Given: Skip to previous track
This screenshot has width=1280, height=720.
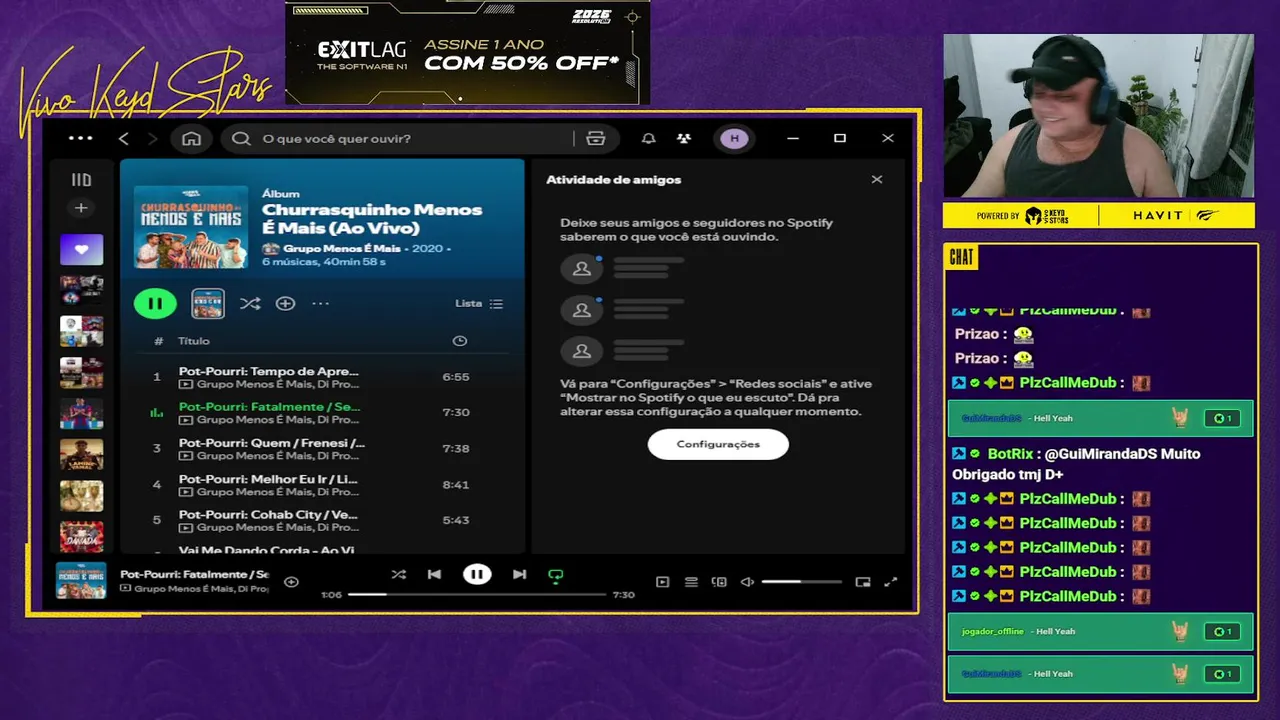Looking at the screenshot, I should [x=434, y=574].
